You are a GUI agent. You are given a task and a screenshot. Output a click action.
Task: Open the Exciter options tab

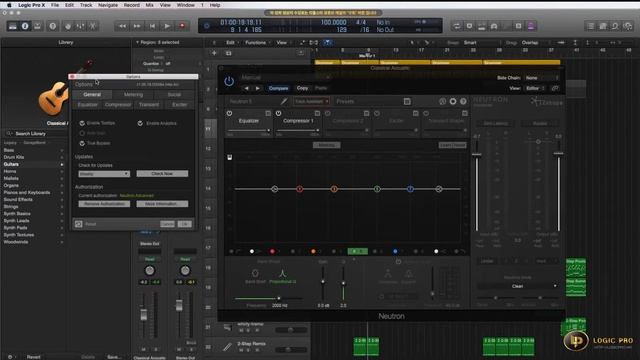180,104
